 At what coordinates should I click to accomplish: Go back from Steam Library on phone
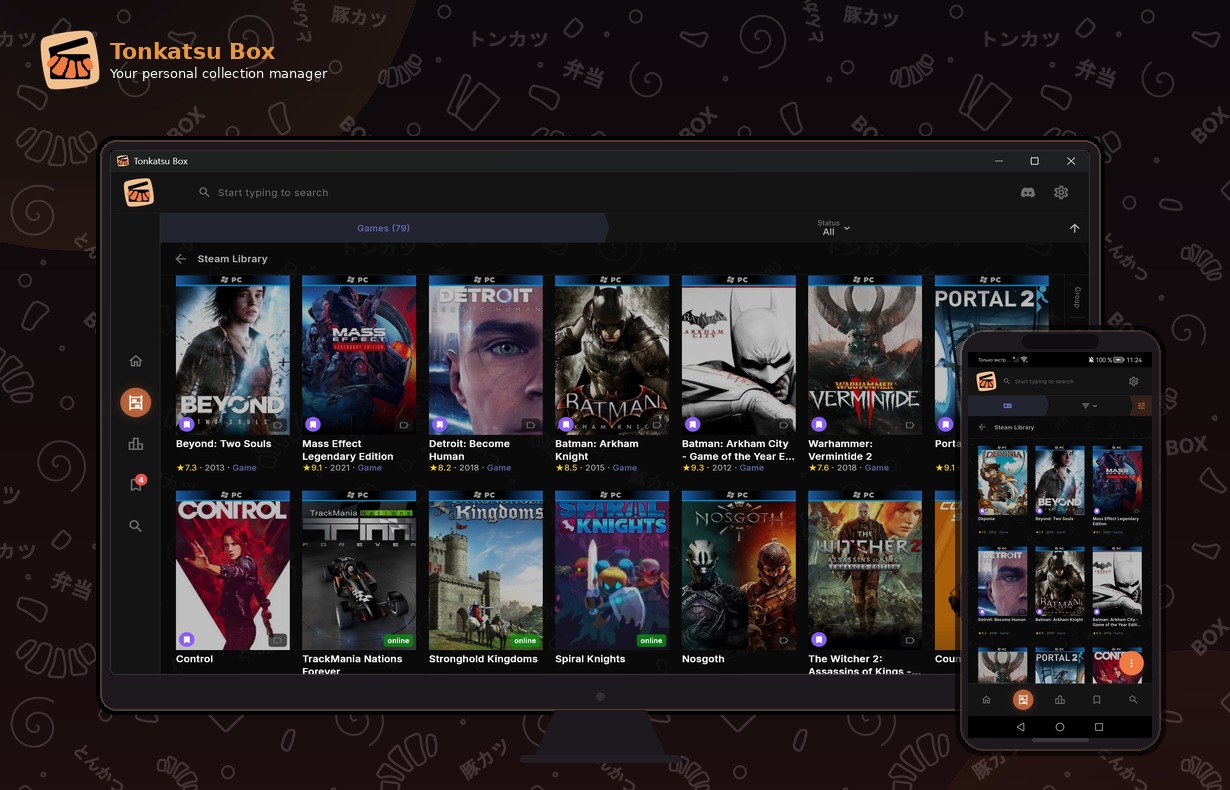[x=982, y=427]
